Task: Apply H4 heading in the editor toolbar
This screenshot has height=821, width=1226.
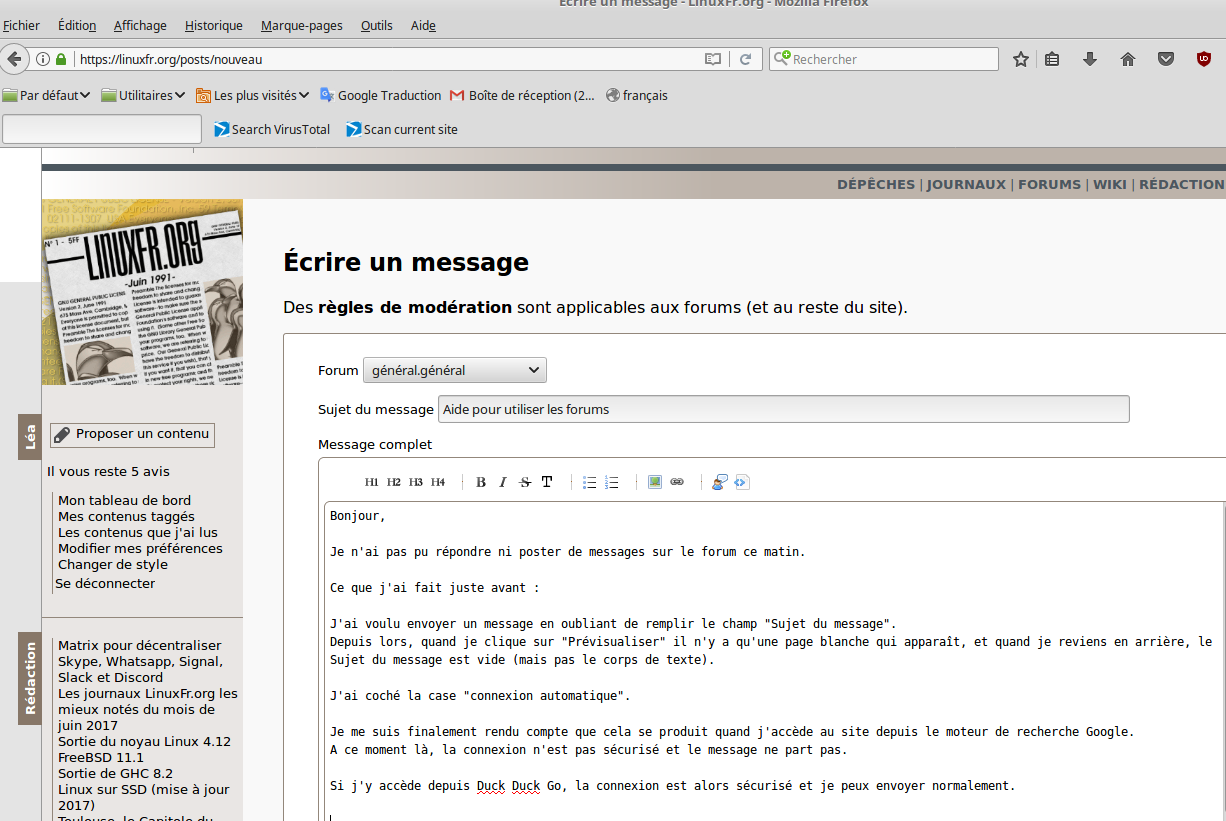Action: click(438, 482)
